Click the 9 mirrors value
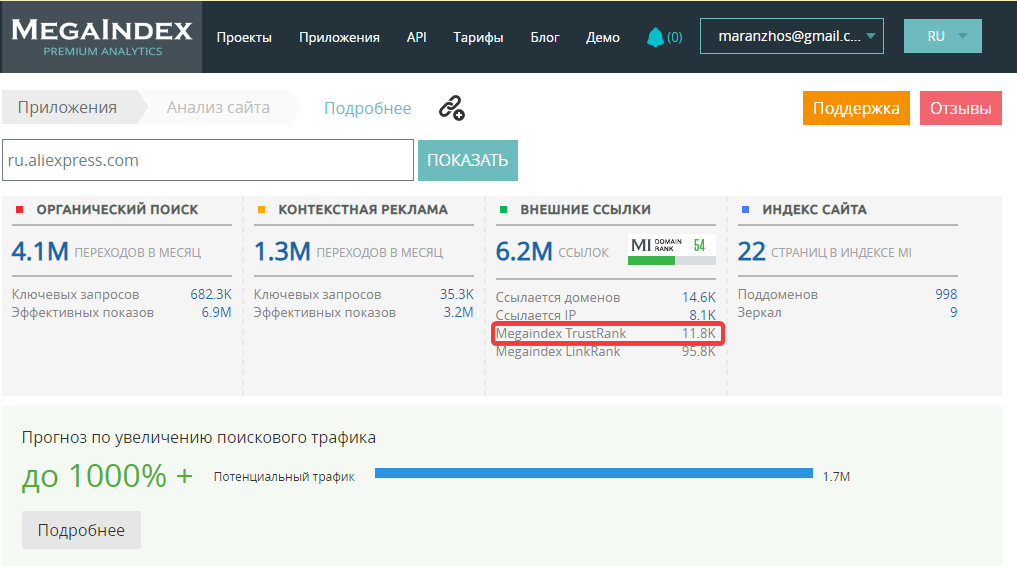Screen dimensions: 1017x566 click(953, 312)
